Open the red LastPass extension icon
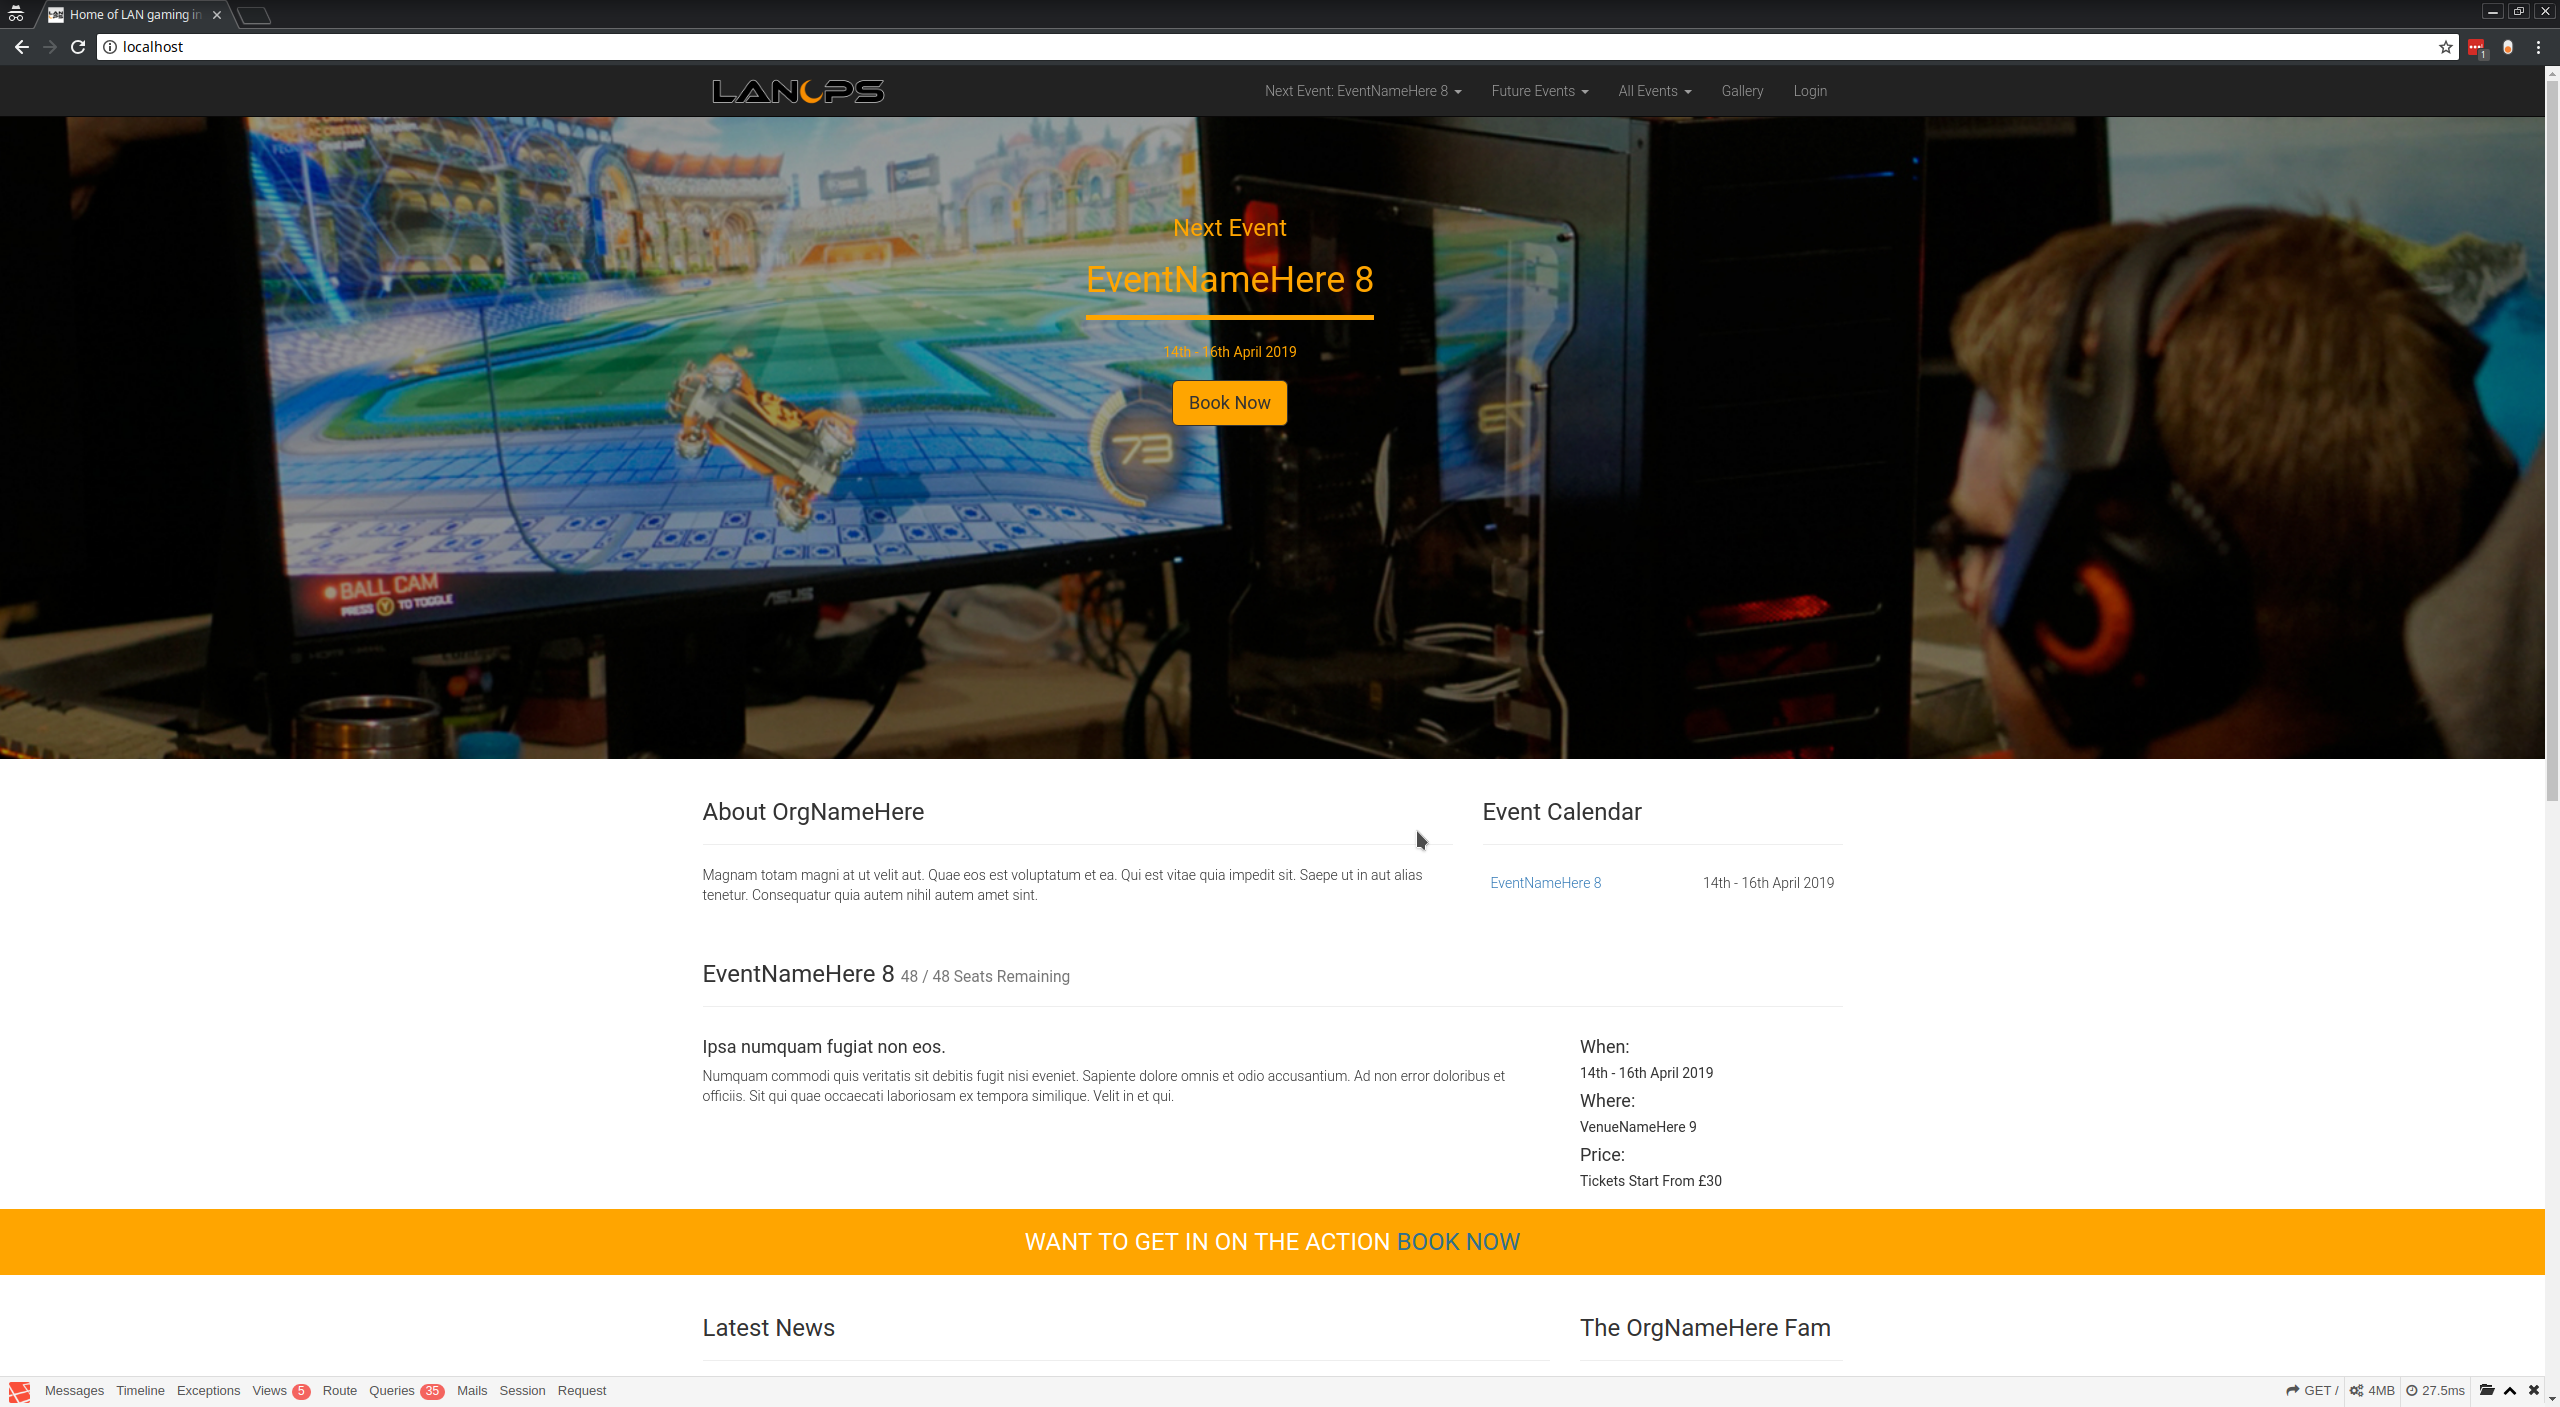 click(2476, 47)
